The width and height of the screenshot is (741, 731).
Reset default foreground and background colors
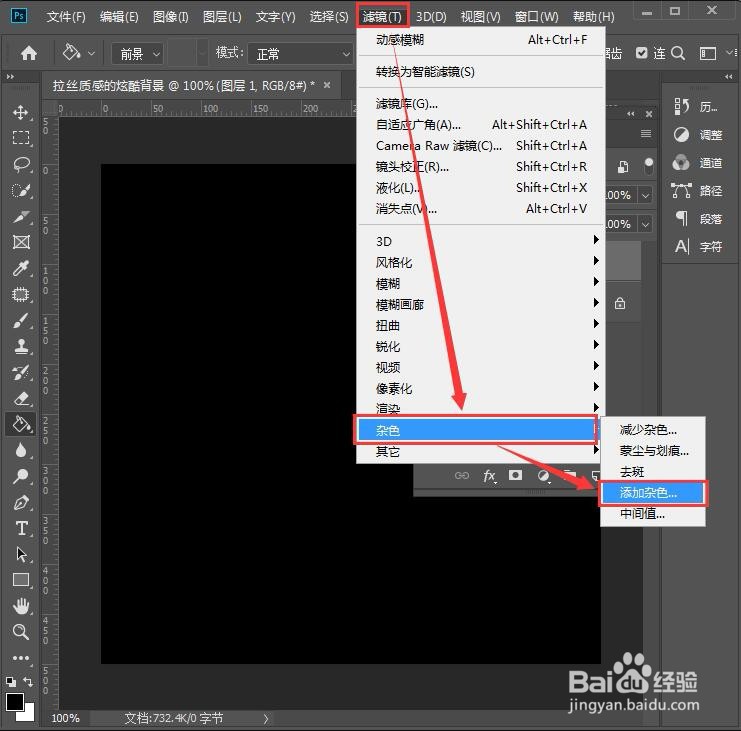pos(10,681)
